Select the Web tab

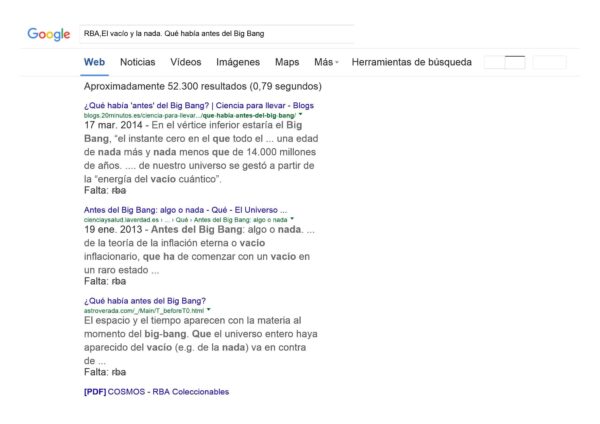pos(95,62)
